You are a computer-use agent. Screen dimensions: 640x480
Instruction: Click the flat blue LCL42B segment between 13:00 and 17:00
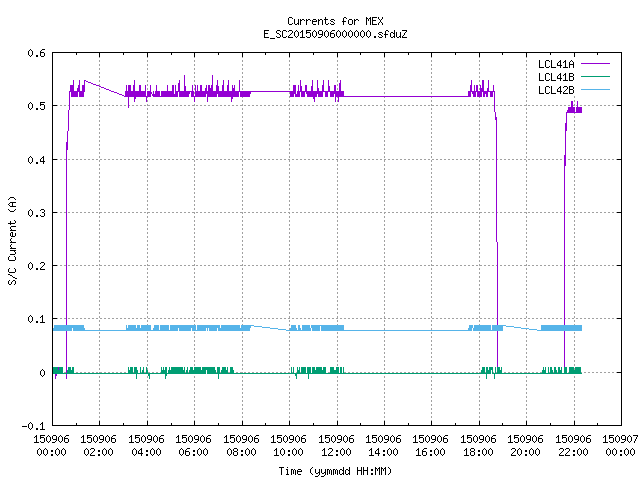click(x=408, y=330)
